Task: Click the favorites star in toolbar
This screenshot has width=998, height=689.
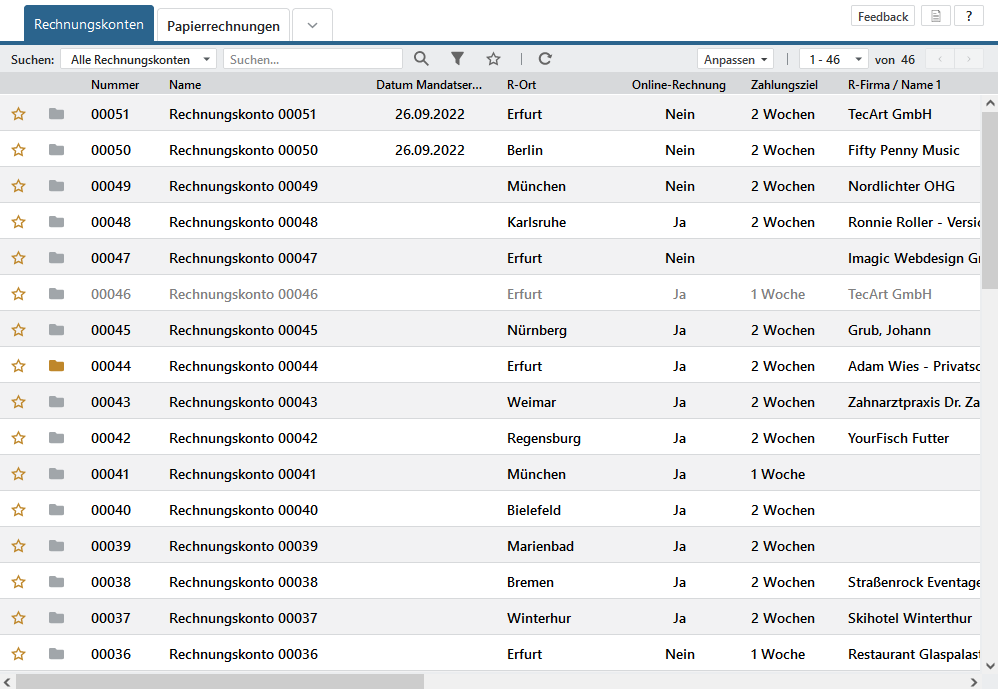Action: coord(493,59)
